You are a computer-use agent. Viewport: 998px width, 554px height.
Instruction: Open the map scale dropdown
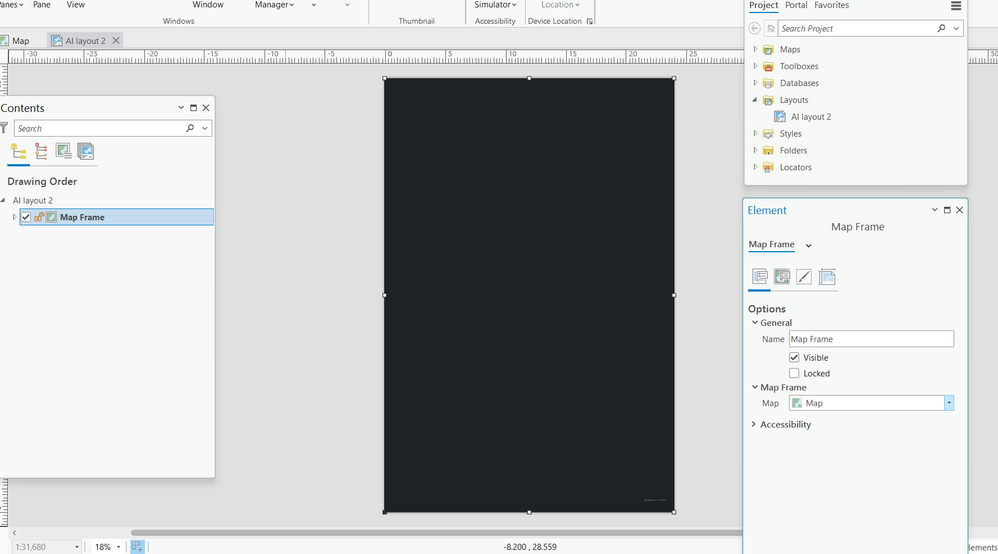pos(77,547)
